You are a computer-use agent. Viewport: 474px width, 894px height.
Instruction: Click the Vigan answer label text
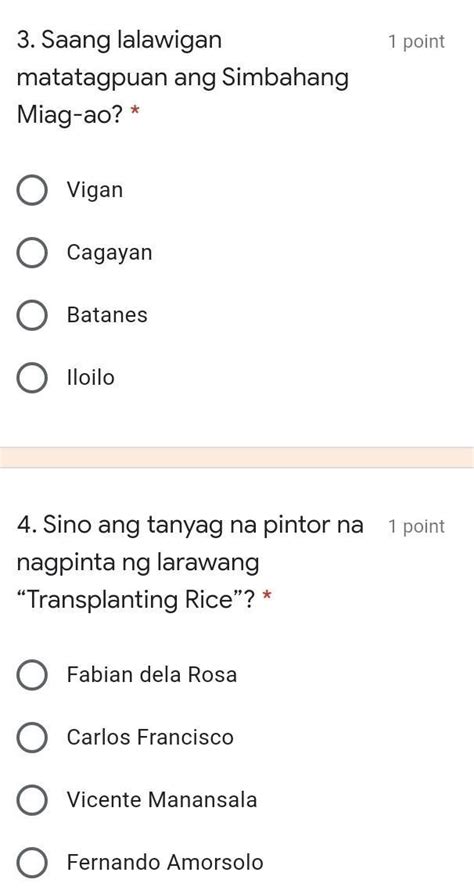[95, 190]
